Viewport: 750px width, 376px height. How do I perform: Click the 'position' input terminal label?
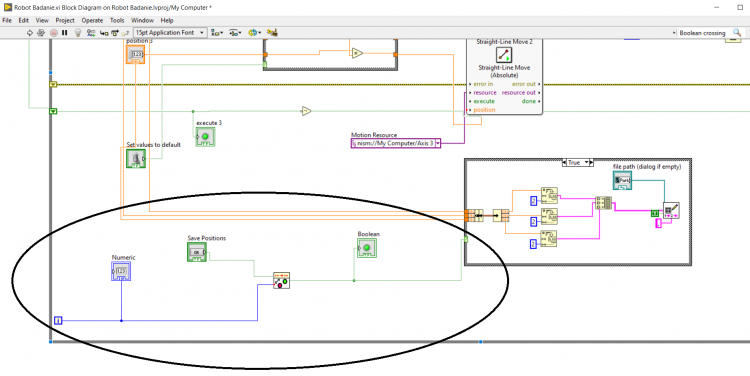click(484, 110)
